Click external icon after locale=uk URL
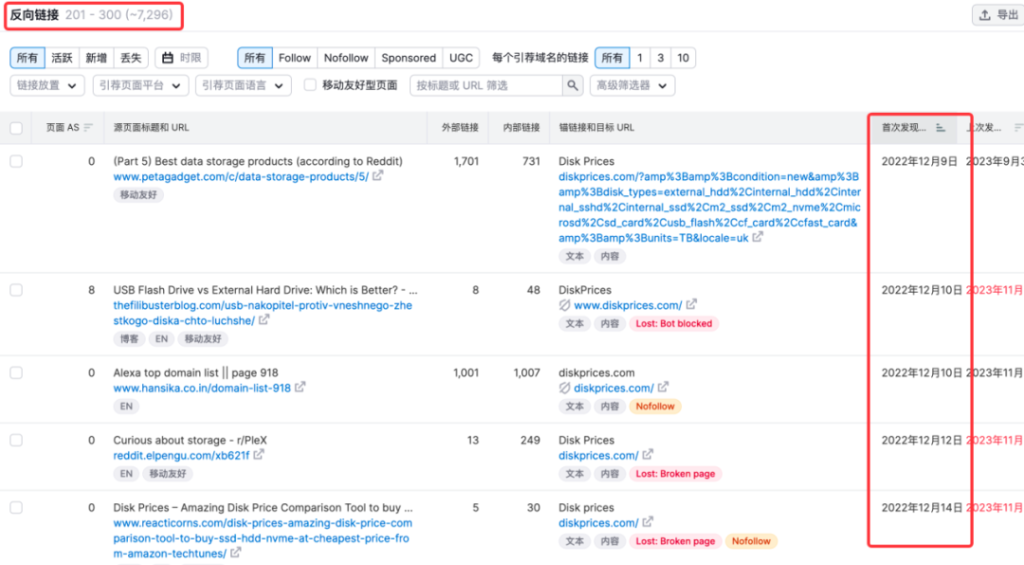The height and width of the screenshot is (565, 1024). coord(758,237)
